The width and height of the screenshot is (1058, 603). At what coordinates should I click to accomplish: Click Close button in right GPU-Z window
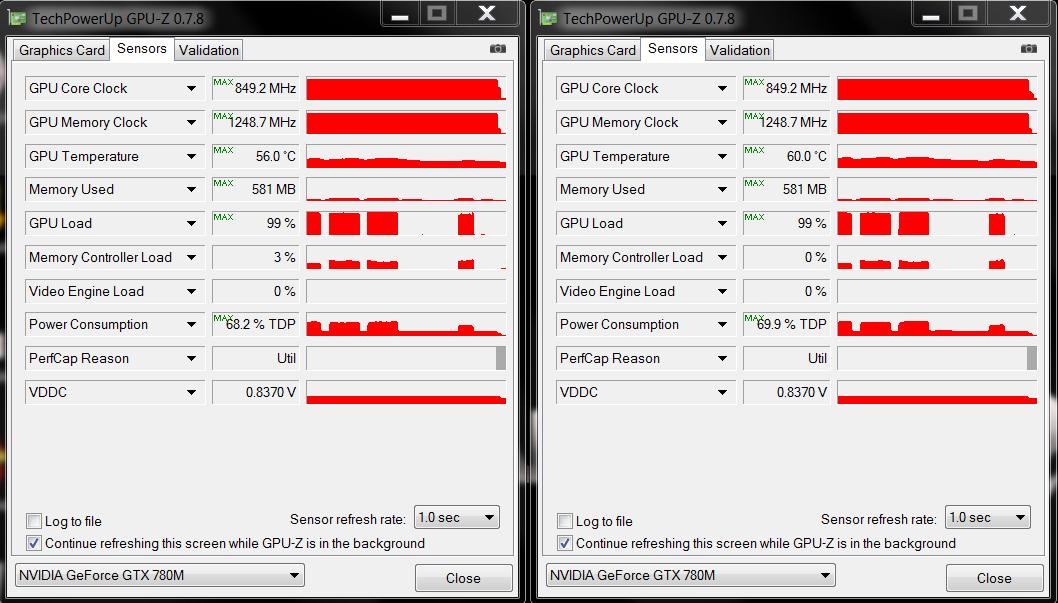(995, 578)
